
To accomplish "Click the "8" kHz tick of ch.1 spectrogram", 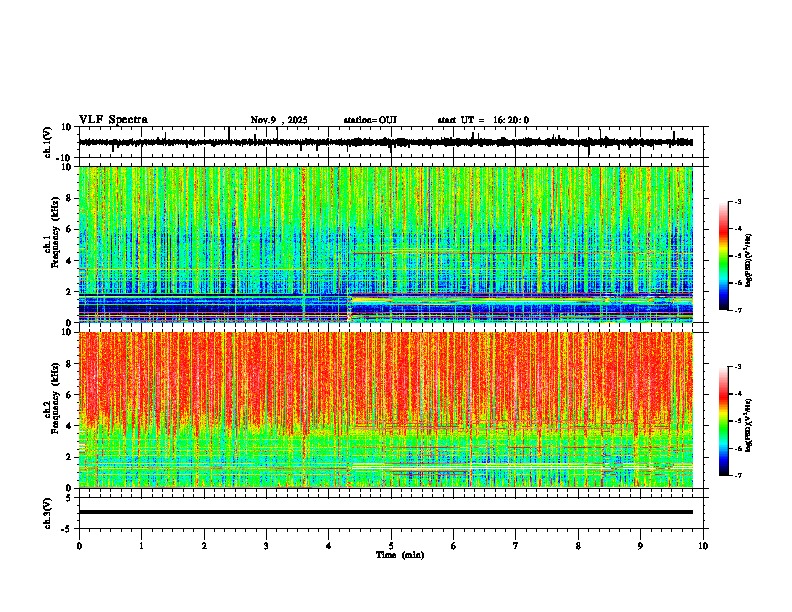I will point(70,198).
